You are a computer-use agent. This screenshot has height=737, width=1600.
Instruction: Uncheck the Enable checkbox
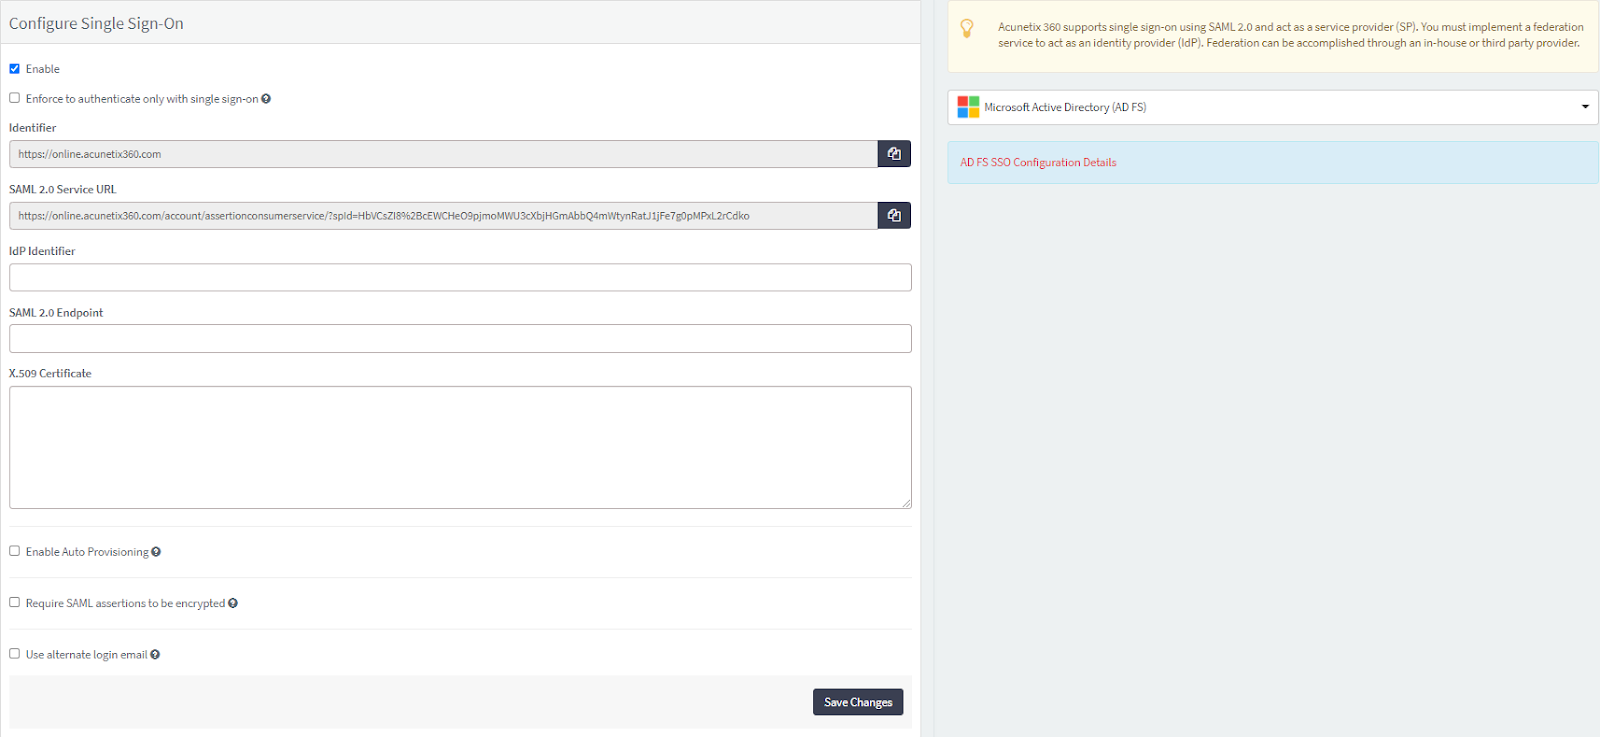[14, 69]
